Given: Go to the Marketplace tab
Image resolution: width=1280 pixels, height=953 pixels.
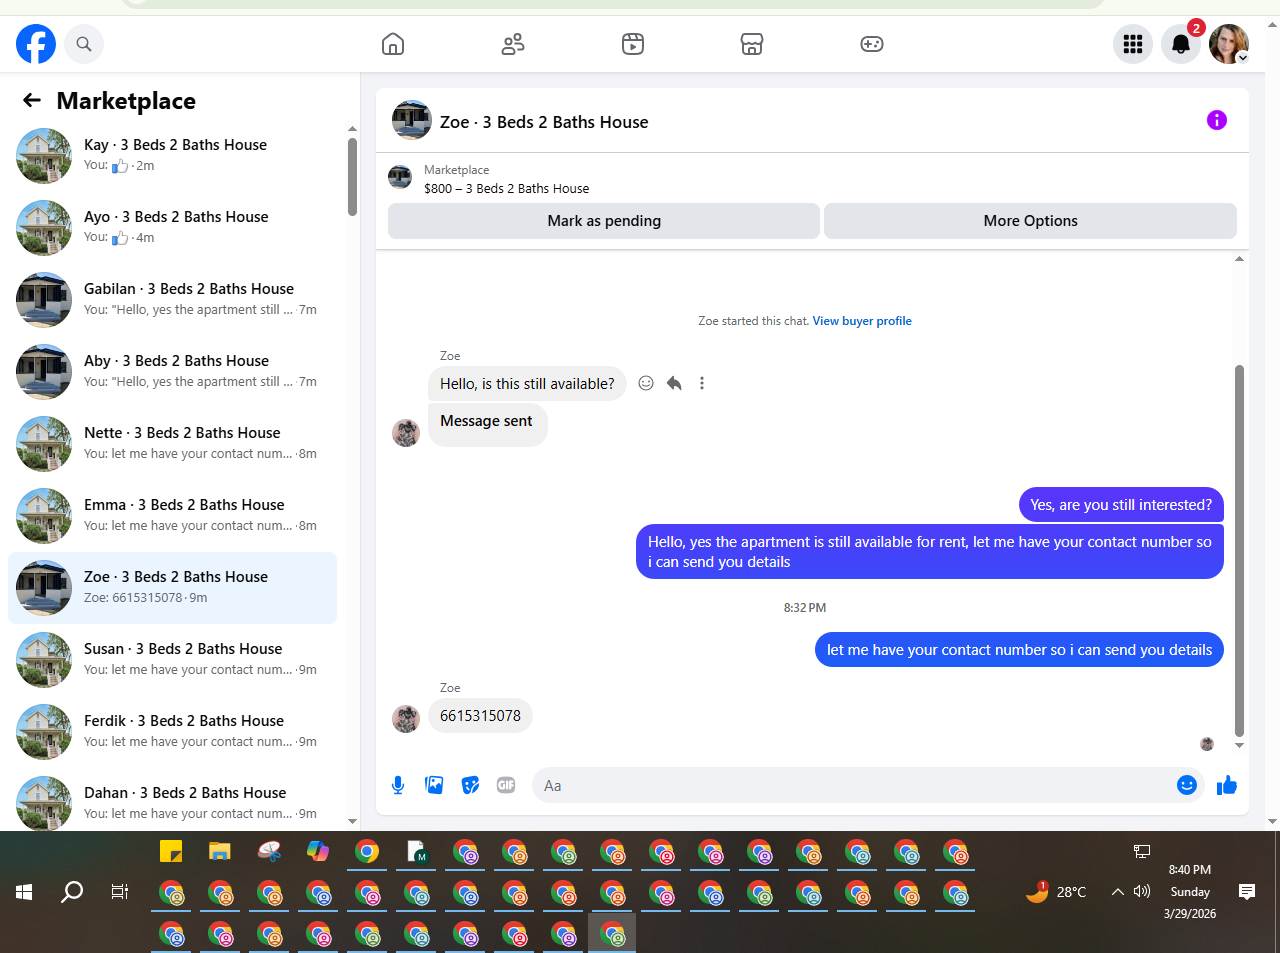Looking at the screenshot, I should (752, 44).
